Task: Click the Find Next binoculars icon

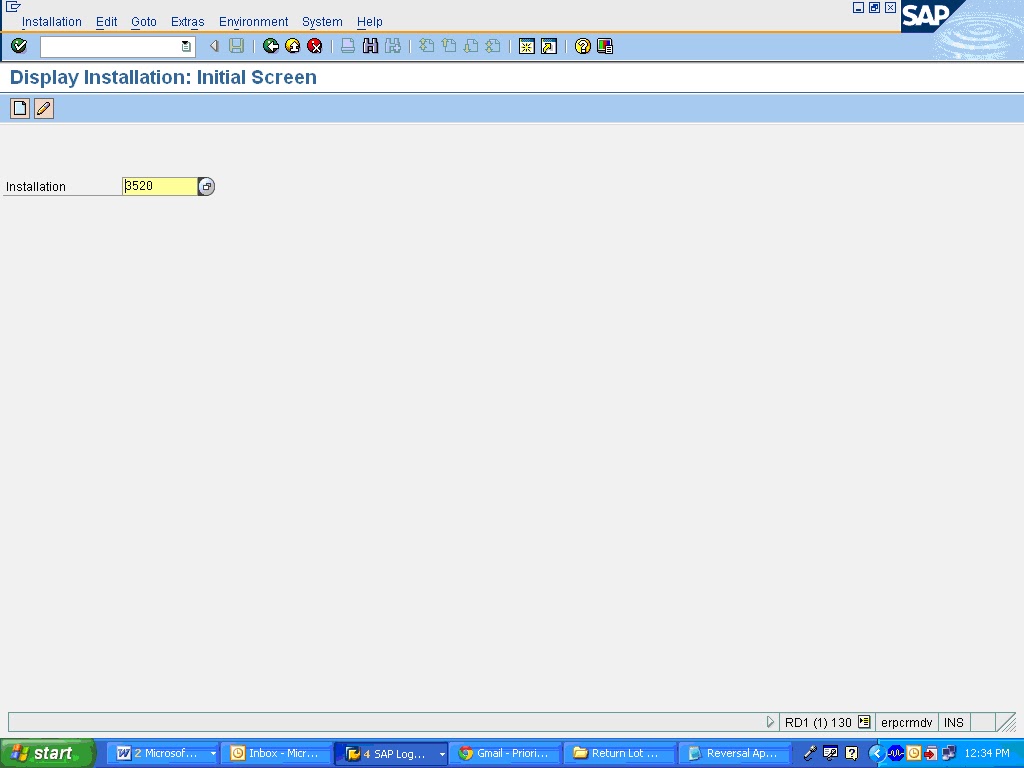Action: click(392, 46)
